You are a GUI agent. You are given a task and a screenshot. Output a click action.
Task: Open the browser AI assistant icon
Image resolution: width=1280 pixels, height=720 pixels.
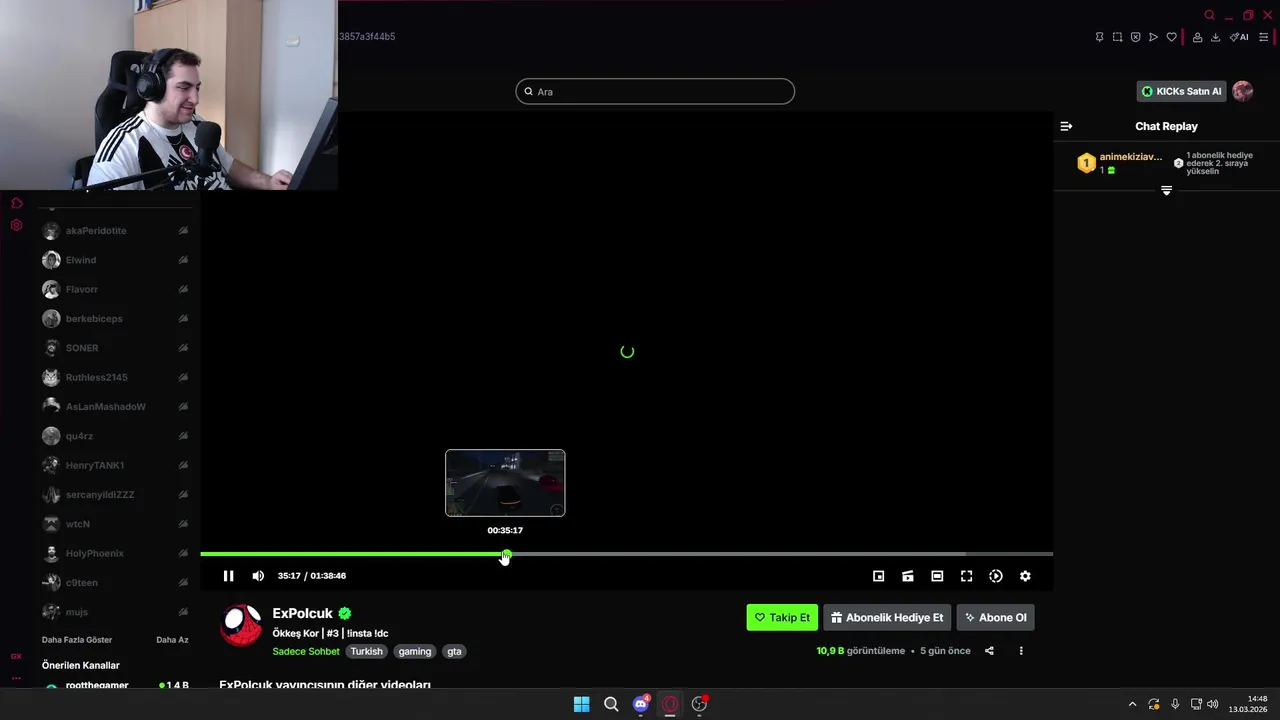tap(1239, 37)
